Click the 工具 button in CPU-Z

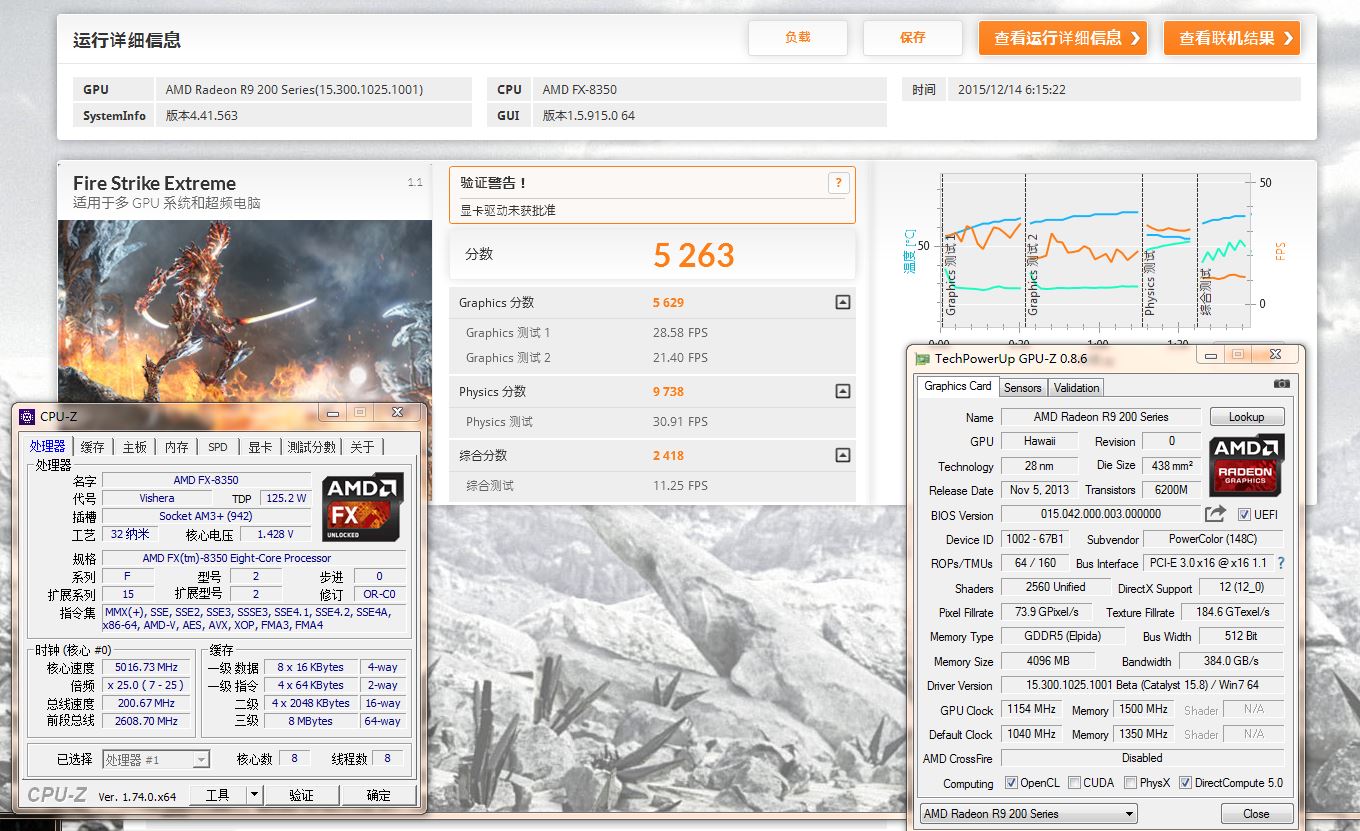click(x=218, y=795)
